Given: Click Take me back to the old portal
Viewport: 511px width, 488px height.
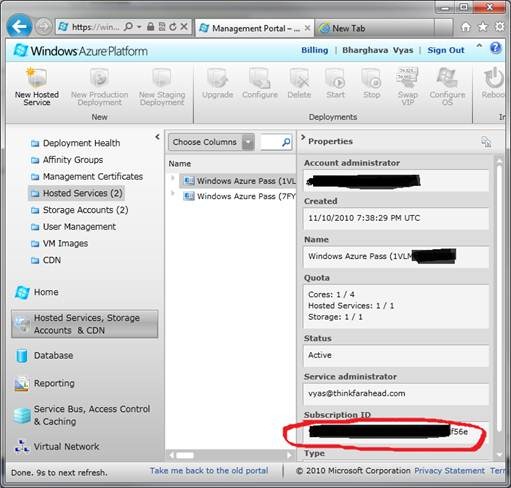Looking at the screenshot, I should (x=209, y=471).
